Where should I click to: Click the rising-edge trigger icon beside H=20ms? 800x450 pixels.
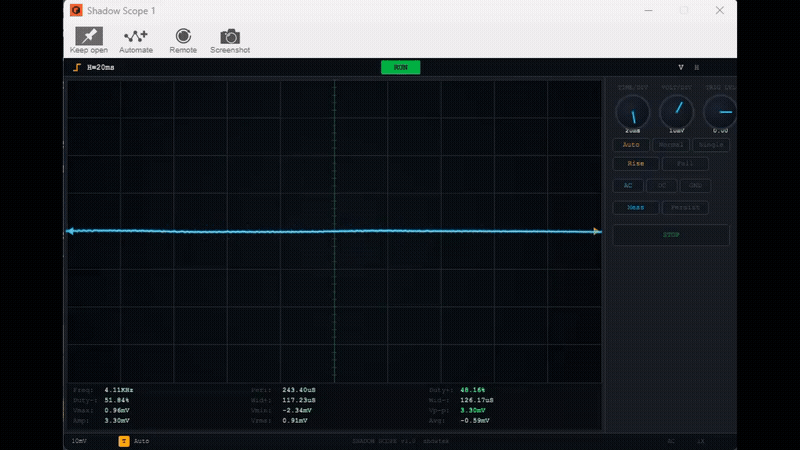coord(77,67)
